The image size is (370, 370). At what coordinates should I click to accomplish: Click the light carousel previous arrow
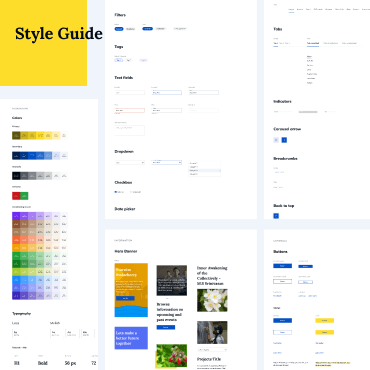[276, 140]
